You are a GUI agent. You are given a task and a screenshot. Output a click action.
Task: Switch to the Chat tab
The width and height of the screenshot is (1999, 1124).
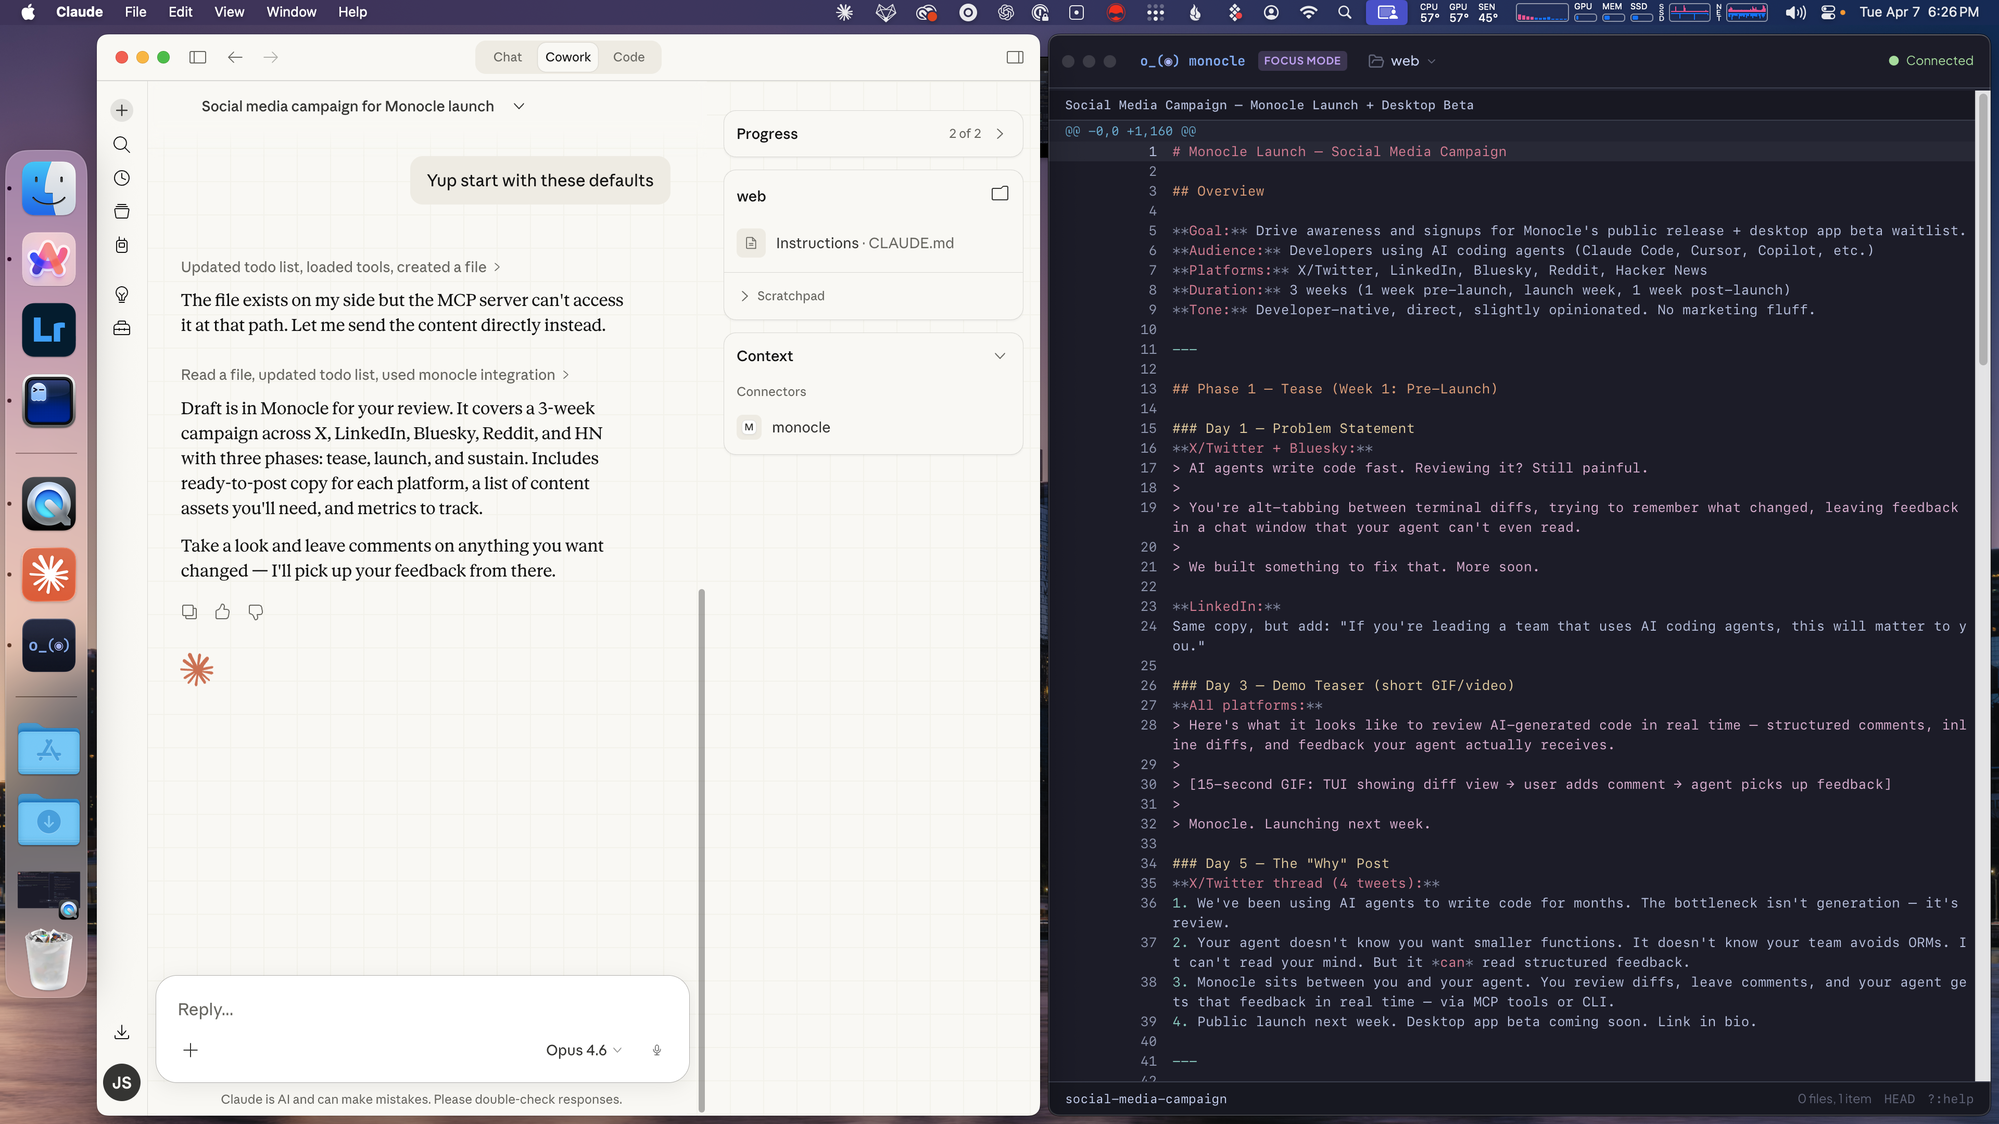tap(507, 57)
